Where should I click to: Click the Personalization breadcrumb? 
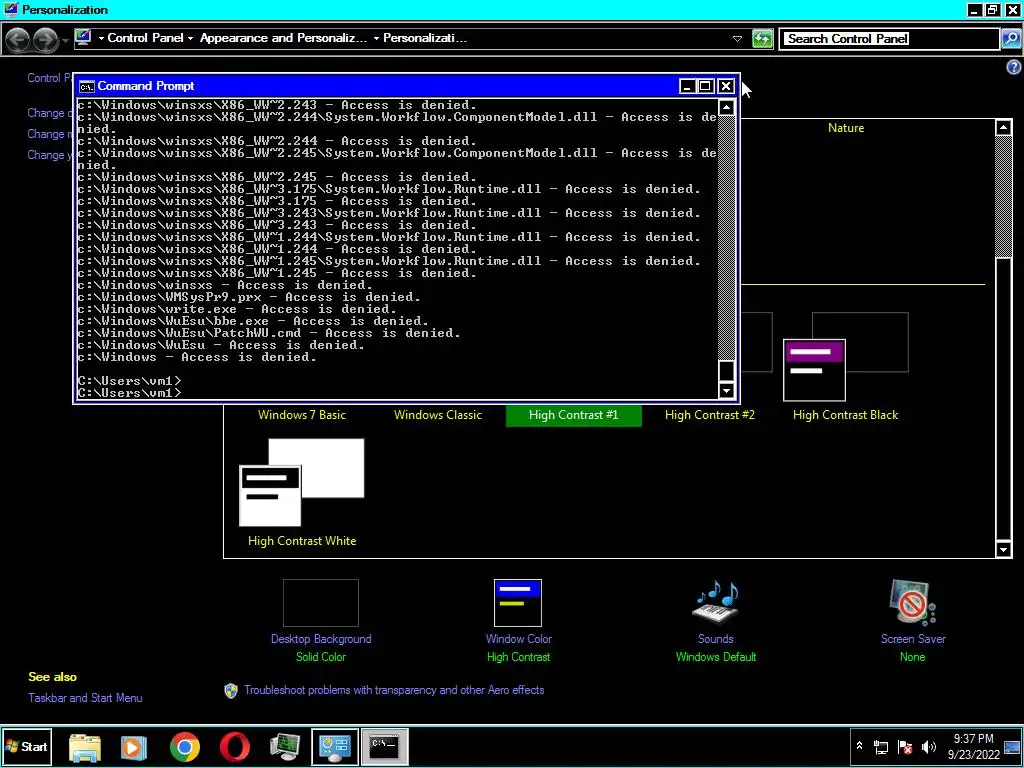coord(424,38)
